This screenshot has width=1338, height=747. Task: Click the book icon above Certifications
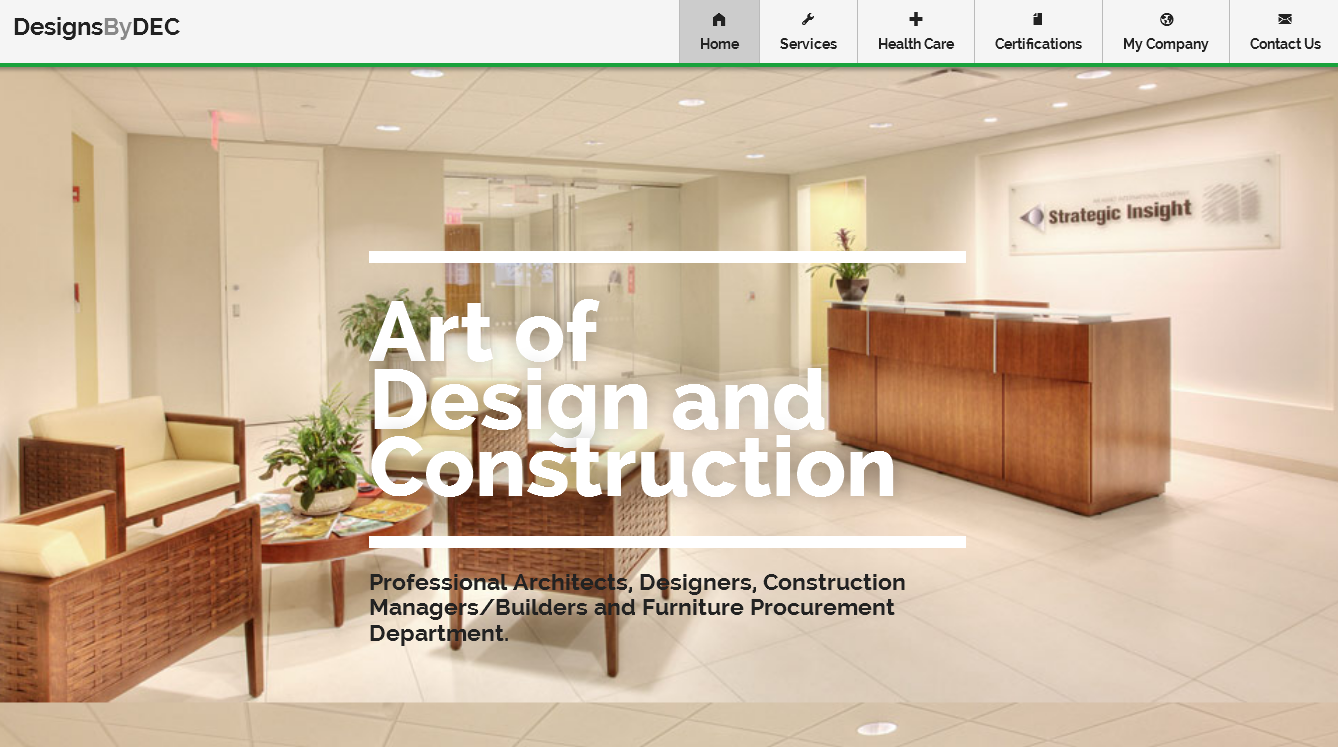coord(1038,19)
